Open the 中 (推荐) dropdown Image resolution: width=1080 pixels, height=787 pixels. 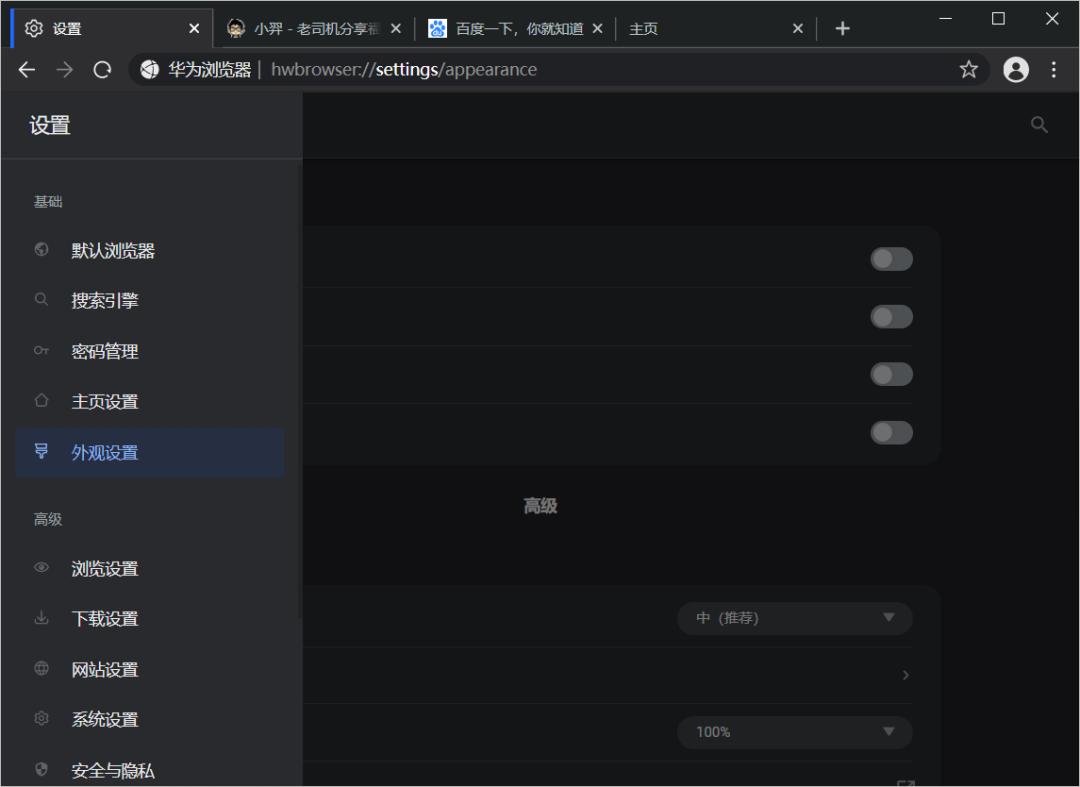click(x=794, y=618)
